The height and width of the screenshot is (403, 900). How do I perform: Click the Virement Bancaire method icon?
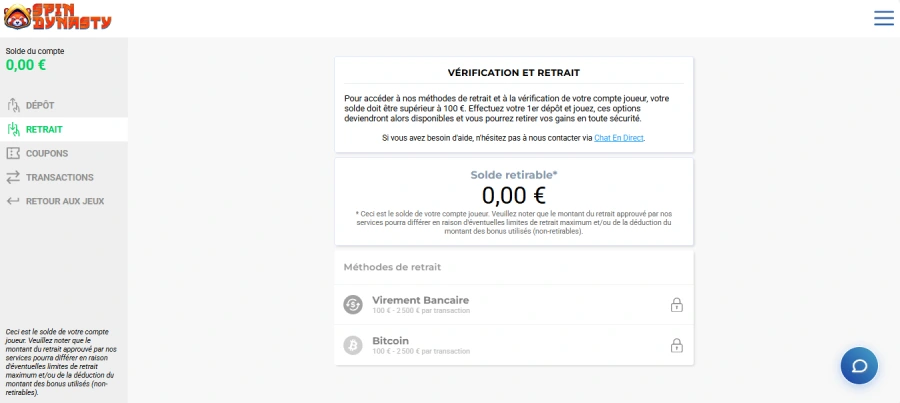(x=353, y=305)
